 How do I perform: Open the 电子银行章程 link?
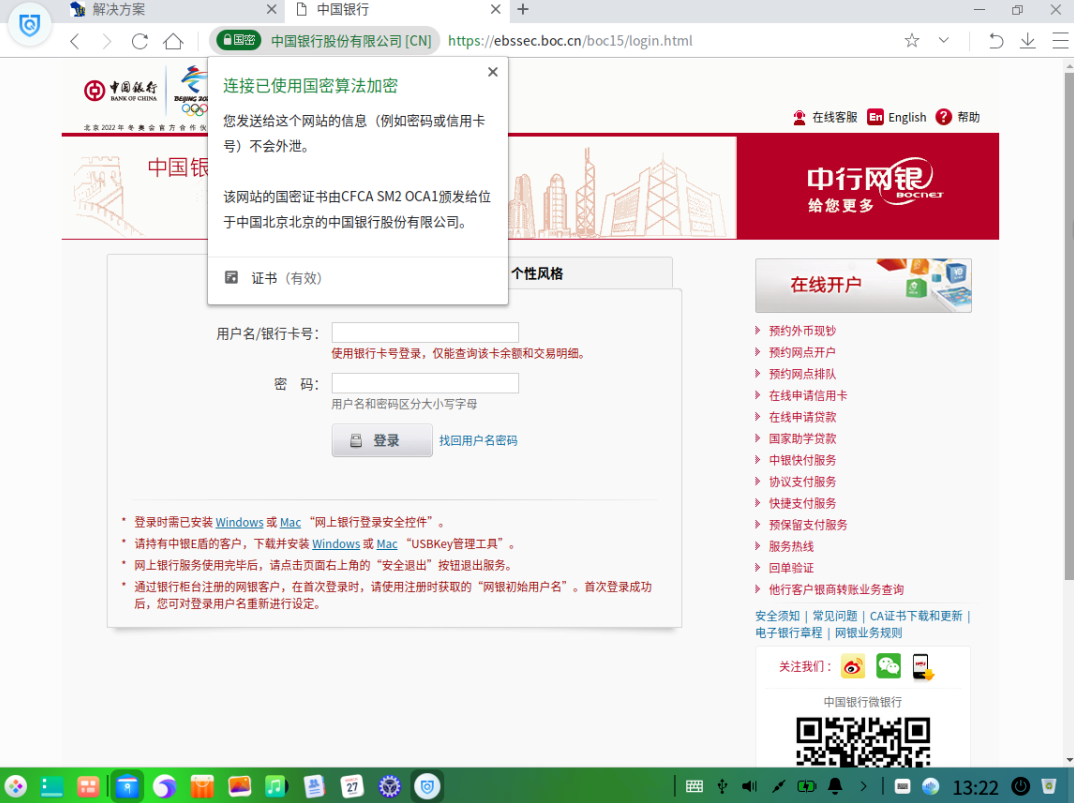click(x=788, y=633)
